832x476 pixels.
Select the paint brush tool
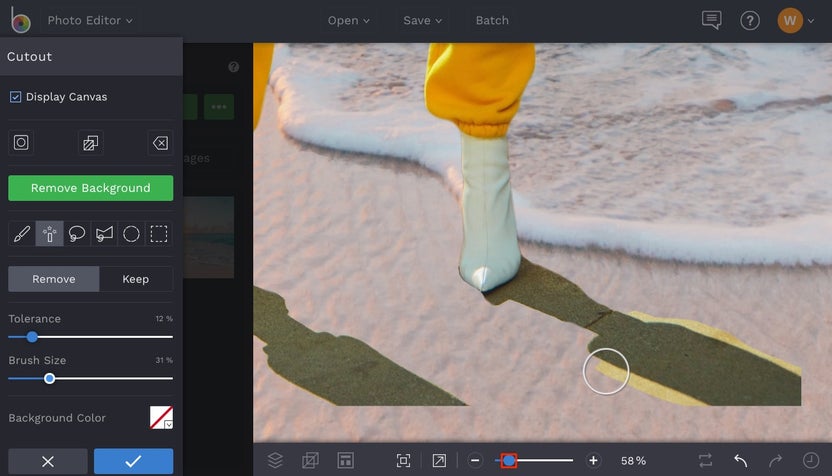tap(22, 233)
